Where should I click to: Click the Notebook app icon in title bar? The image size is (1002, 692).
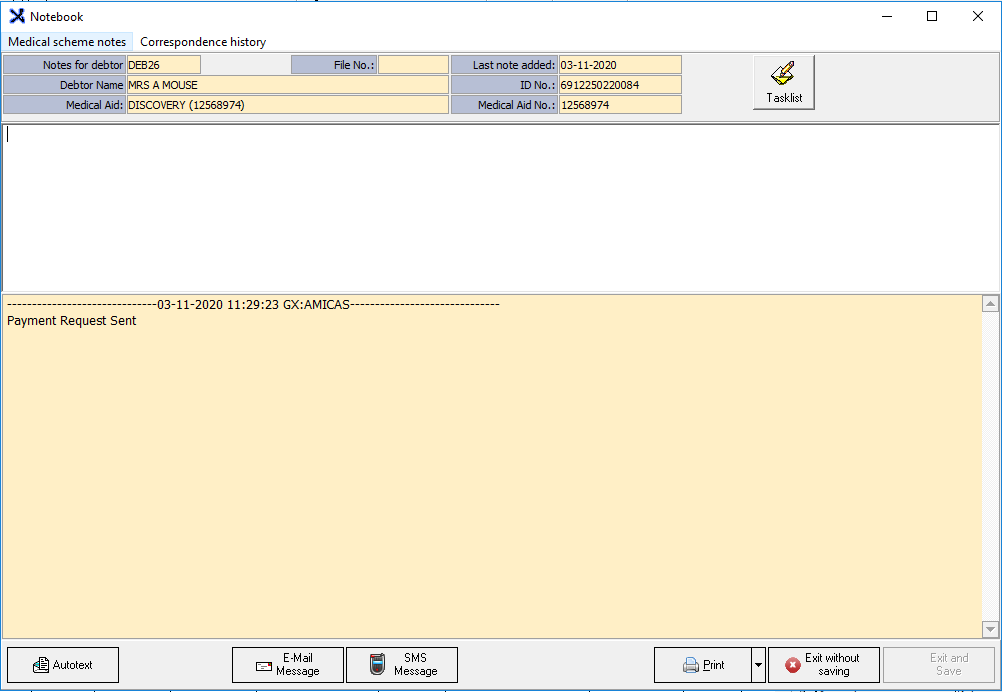(17, 17)
